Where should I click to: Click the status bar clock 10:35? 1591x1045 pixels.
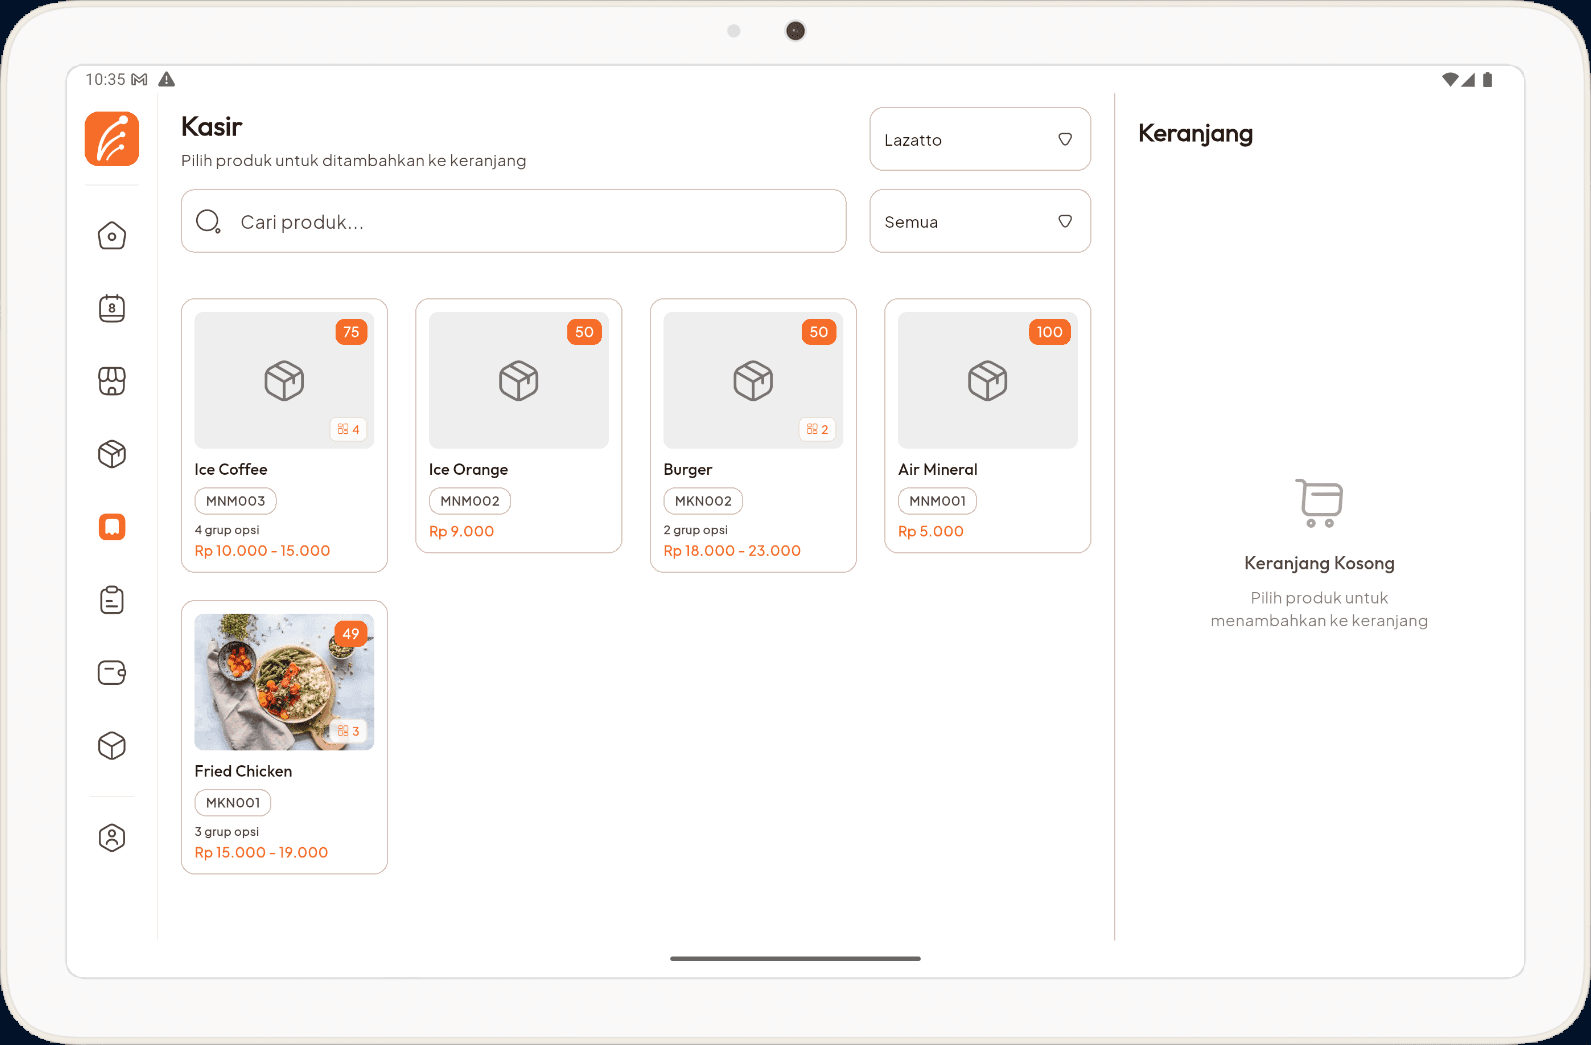coord(105,79)
